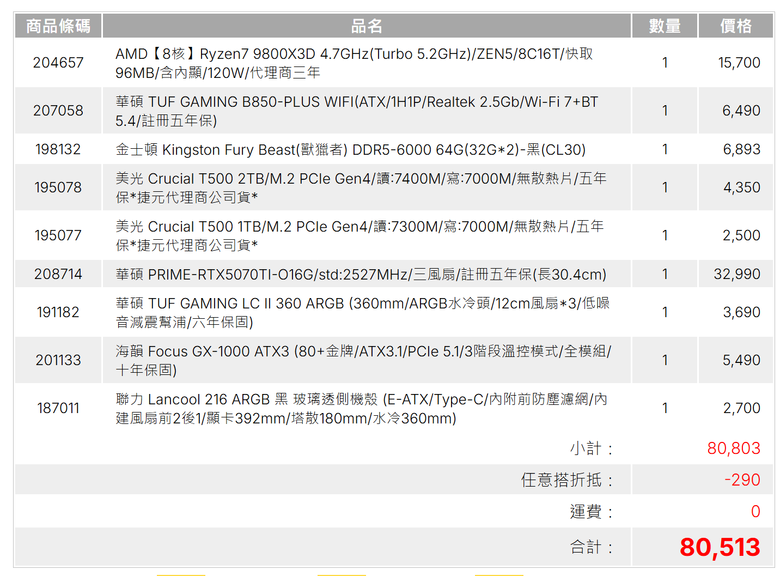Select barcode 195077

click(58, 235)
